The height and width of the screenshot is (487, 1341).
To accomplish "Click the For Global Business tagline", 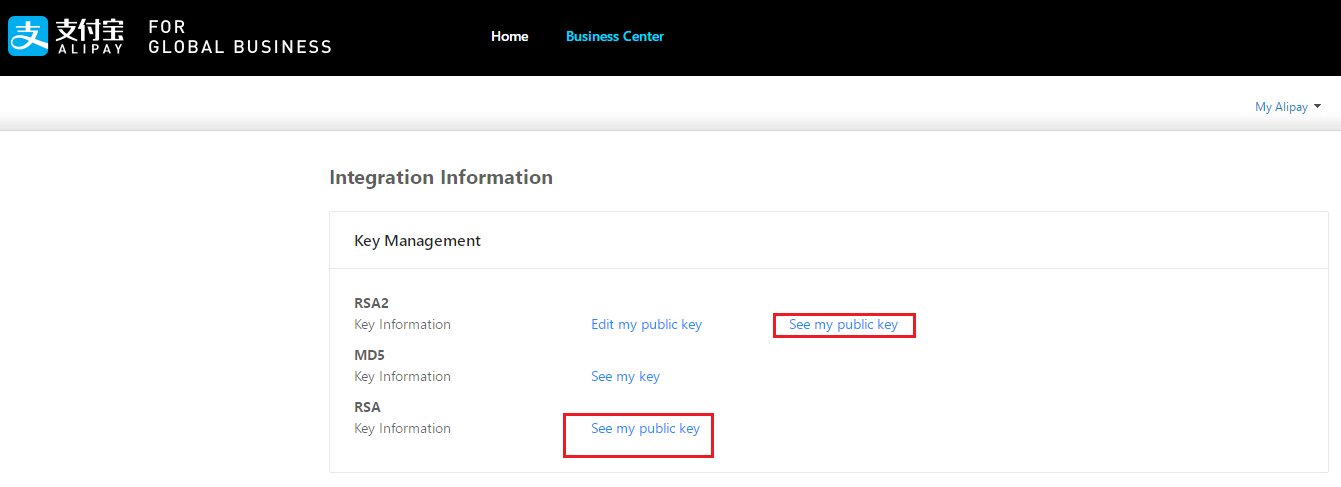I will 239,37.
